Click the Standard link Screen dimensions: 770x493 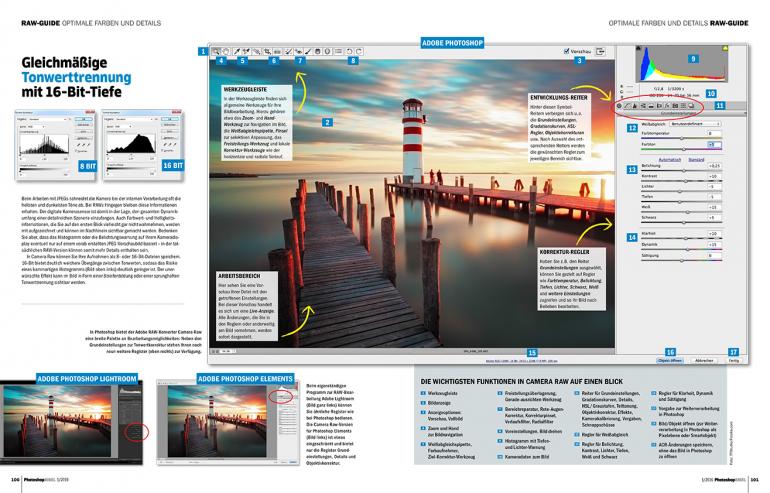coord(696,160)
